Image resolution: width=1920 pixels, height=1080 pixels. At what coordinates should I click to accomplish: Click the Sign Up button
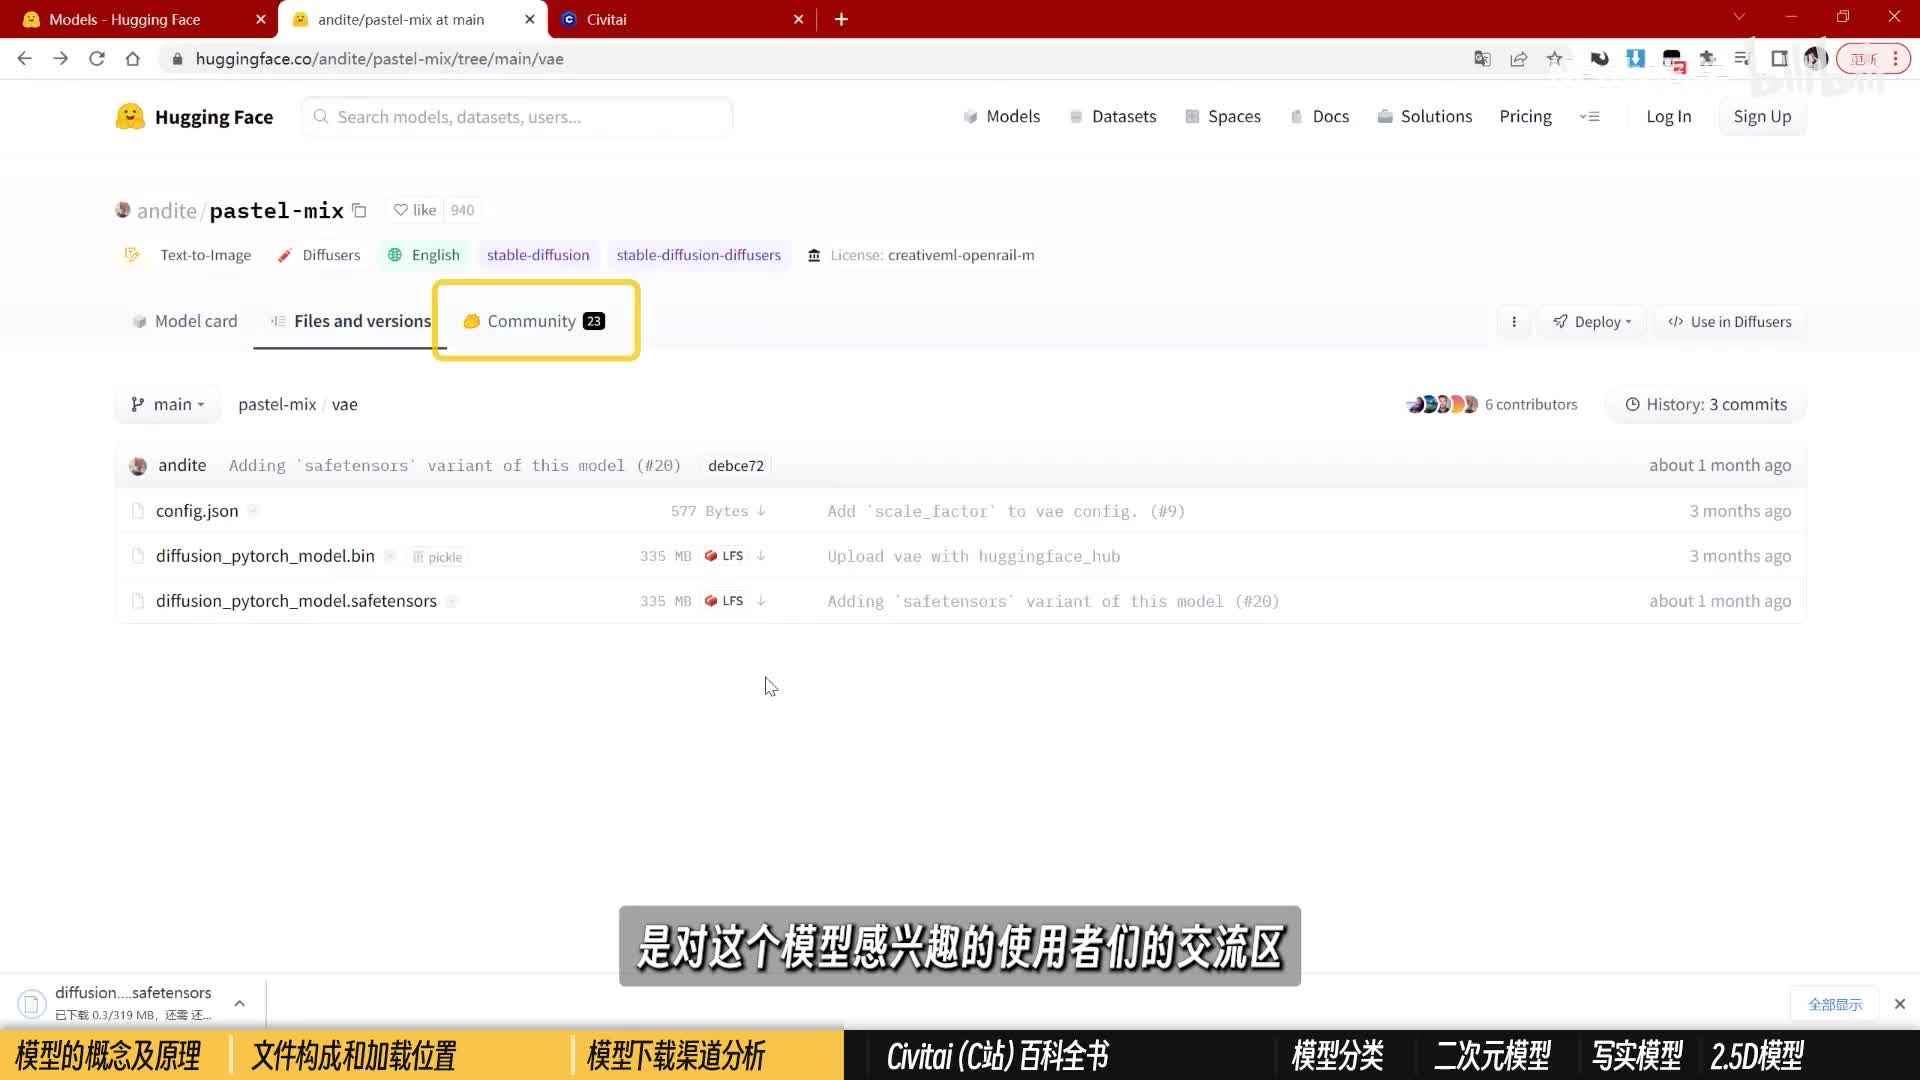pos(1761,117)
